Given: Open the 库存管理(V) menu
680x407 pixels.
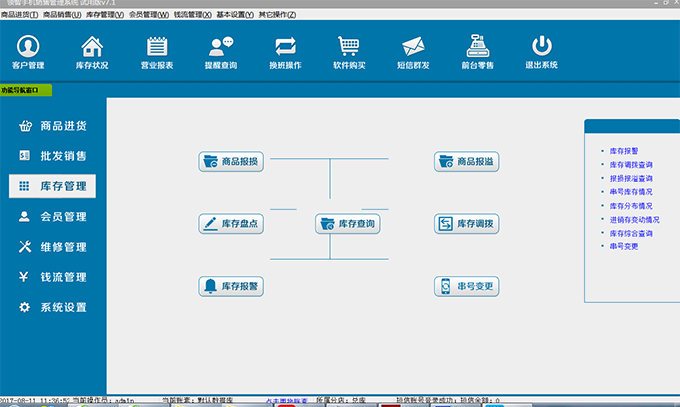Looking at the screenshot, I should coord(105,15).
